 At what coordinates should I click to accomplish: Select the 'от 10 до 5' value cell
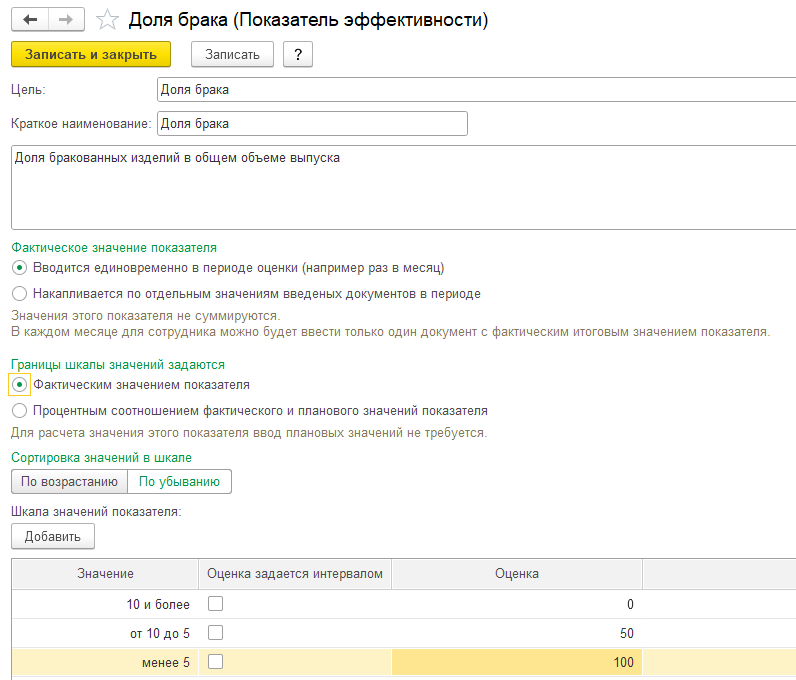coord(105,633)
